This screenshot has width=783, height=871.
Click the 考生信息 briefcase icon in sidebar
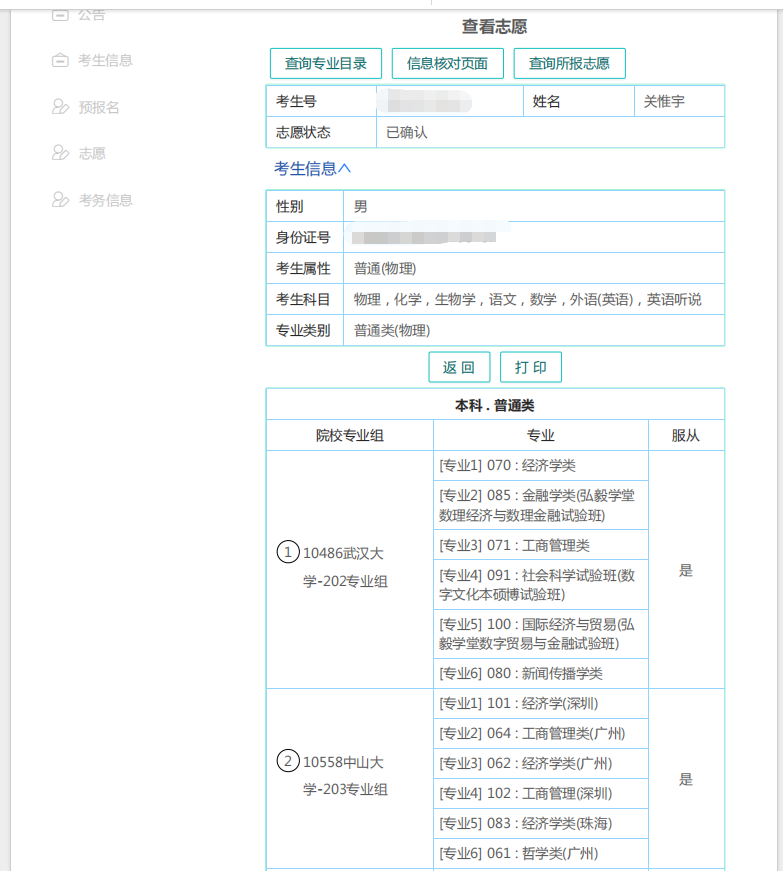pos(60,60)
